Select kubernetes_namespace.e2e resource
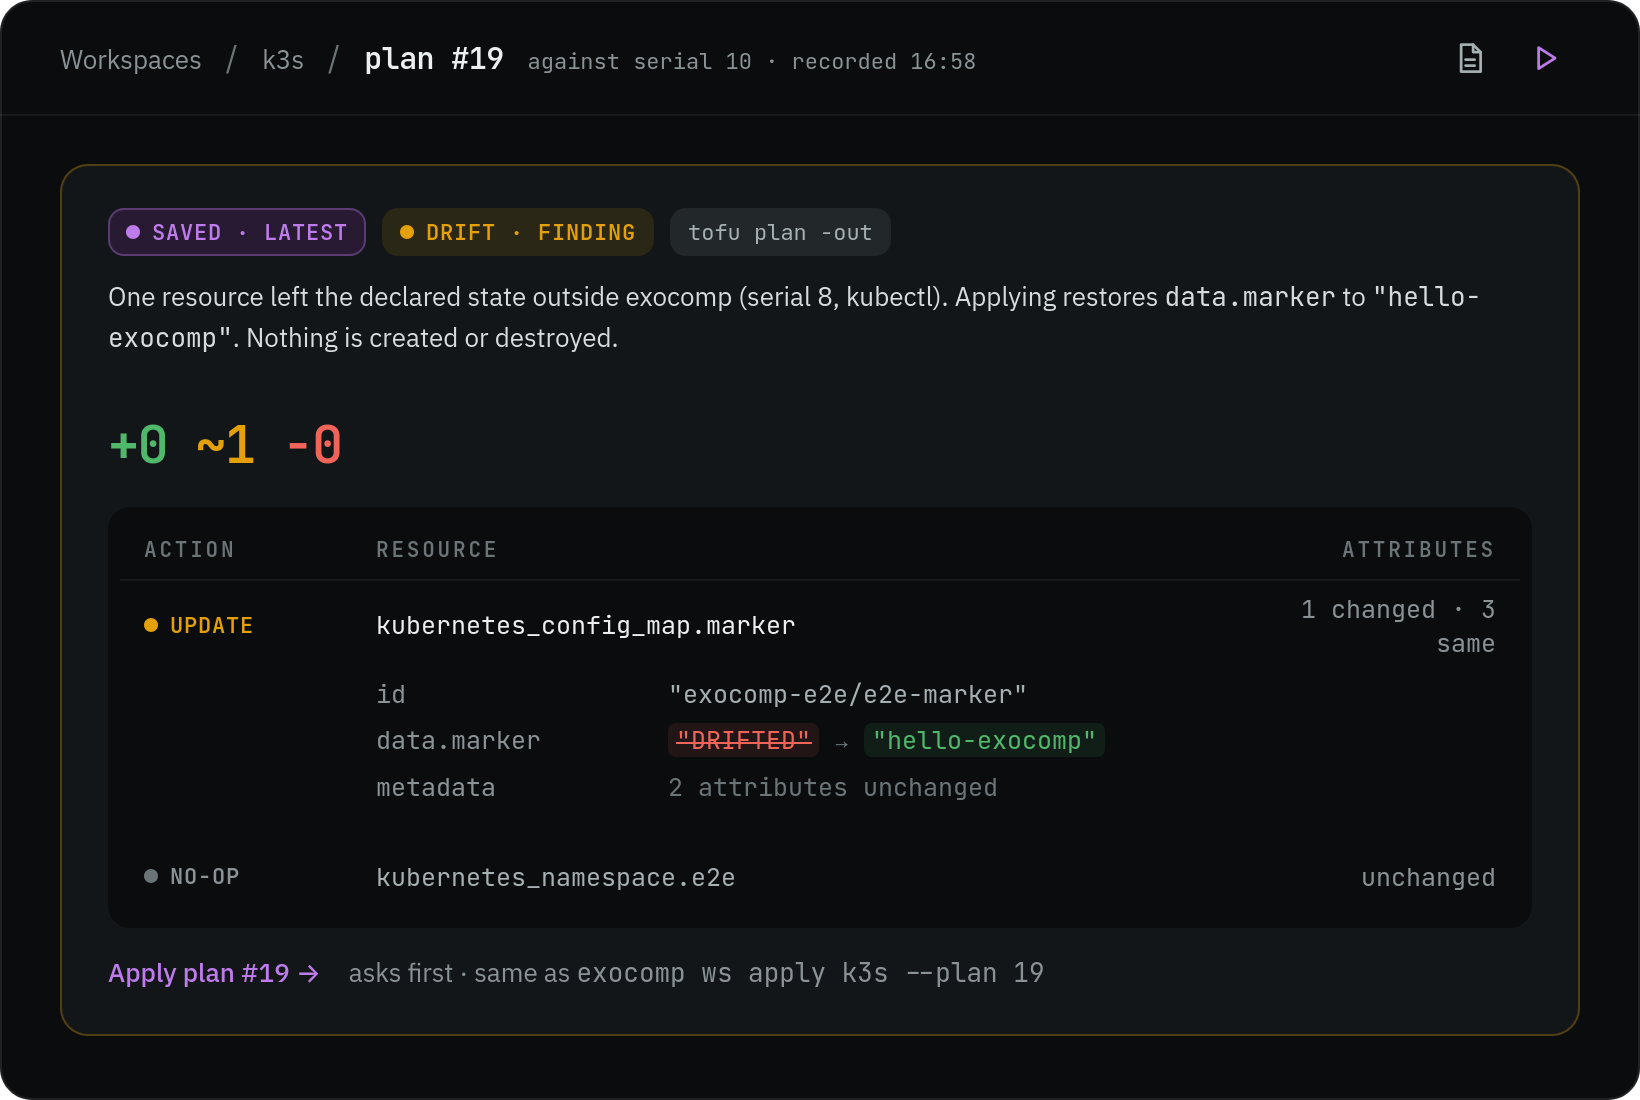The height and width of the screenshot is (1100, 1640). 556,878
